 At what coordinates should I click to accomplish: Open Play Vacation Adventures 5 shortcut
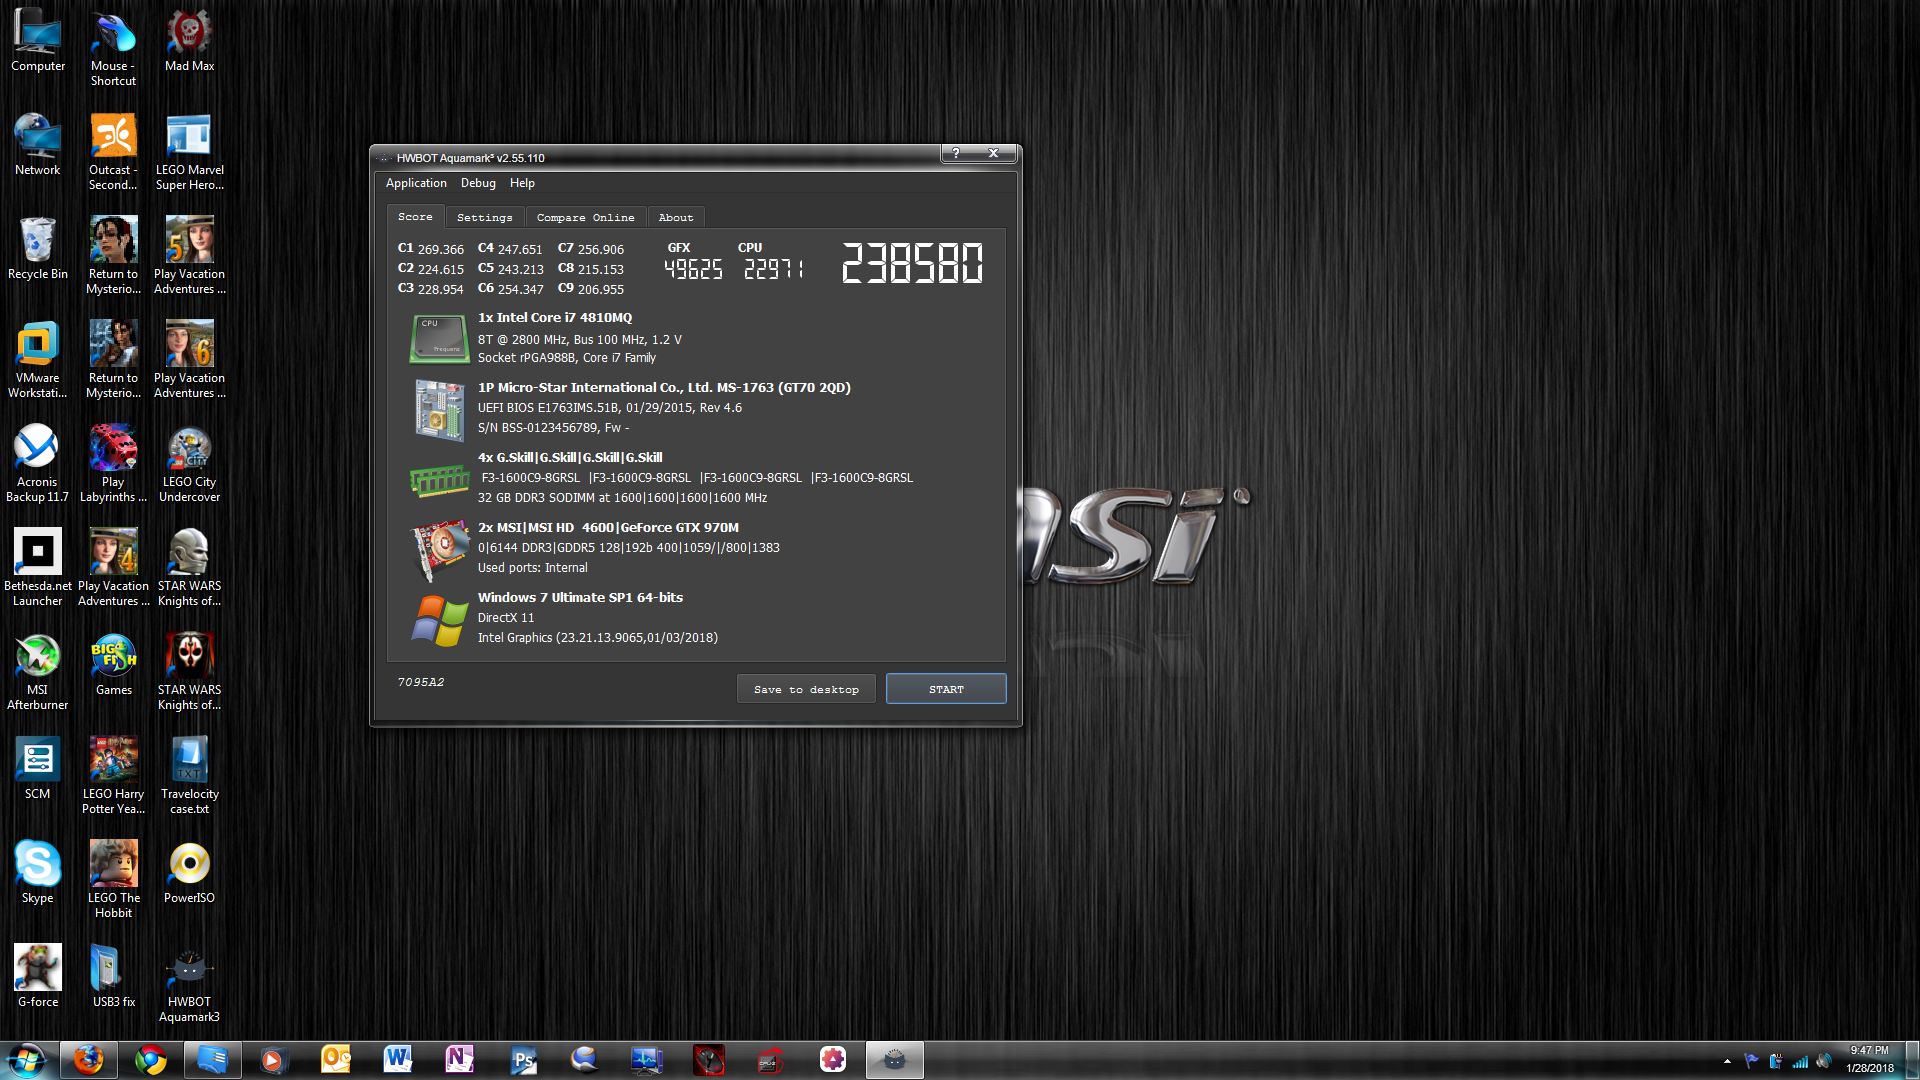[189, 256]
